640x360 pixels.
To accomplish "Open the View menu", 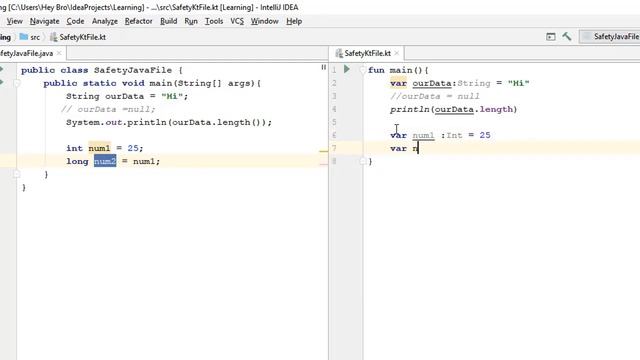I will point(14,21).
